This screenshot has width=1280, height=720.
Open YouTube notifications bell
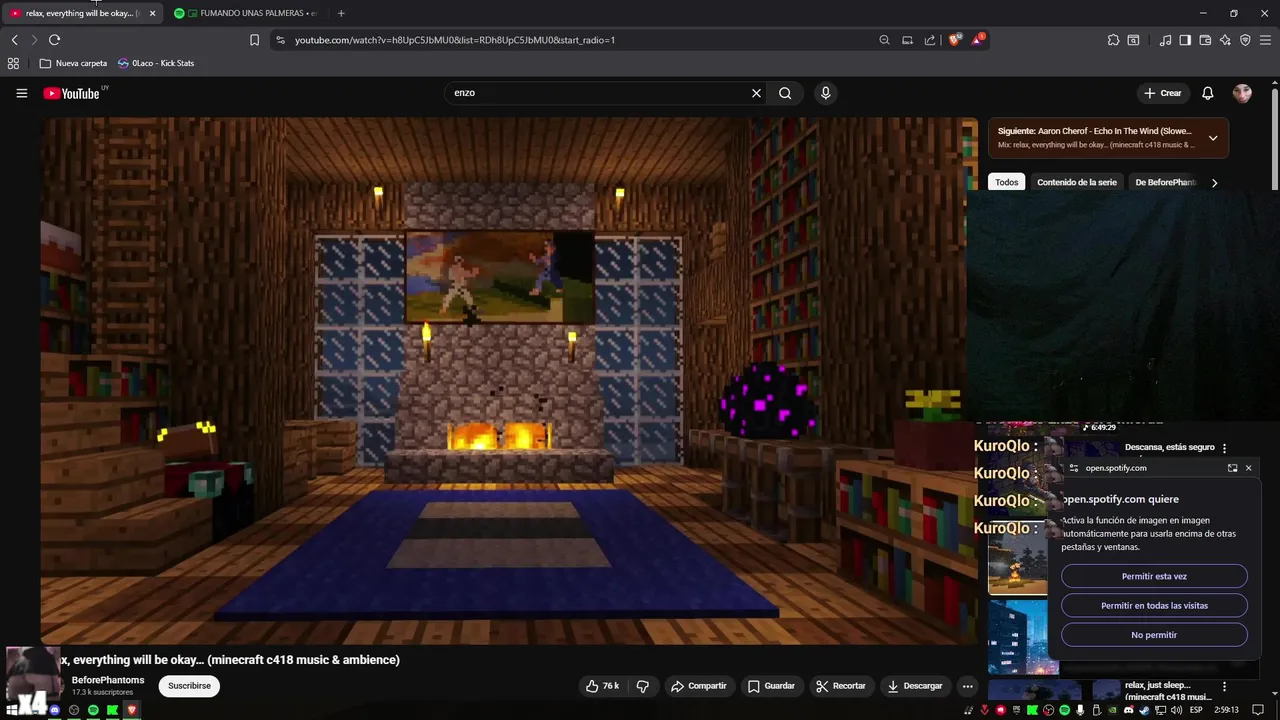[1207, 93]
